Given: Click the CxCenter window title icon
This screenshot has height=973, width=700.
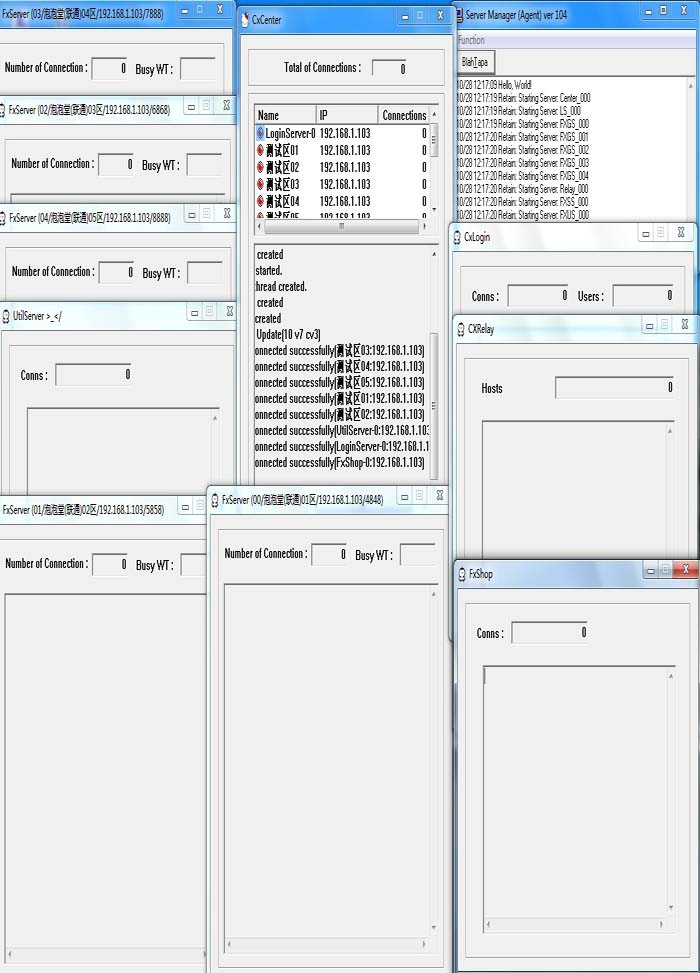Looking at the screenshot, I should pos(245,19).
